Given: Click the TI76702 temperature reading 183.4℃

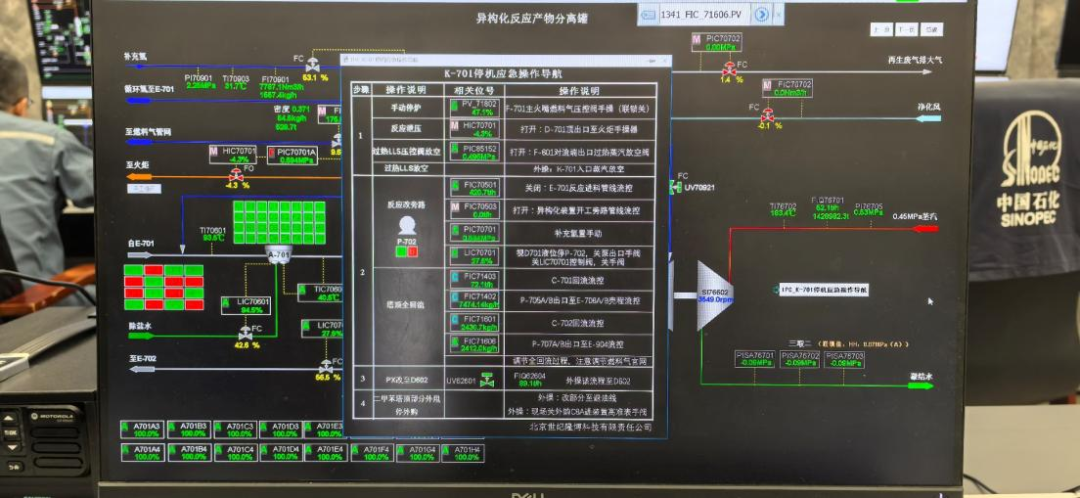Looking at the screenshot, I should tap(783, 214).
